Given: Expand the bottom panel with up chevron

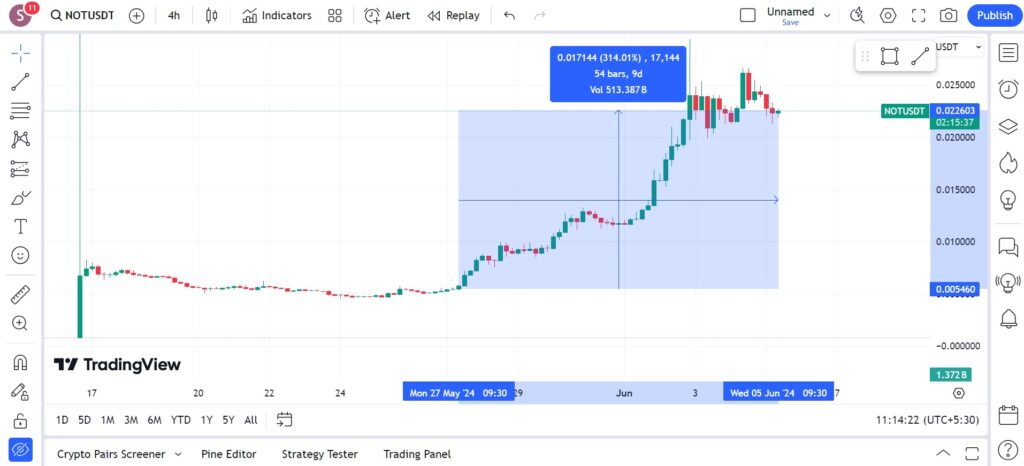Looking at the screenshot, I should click(x=943, y=453).
